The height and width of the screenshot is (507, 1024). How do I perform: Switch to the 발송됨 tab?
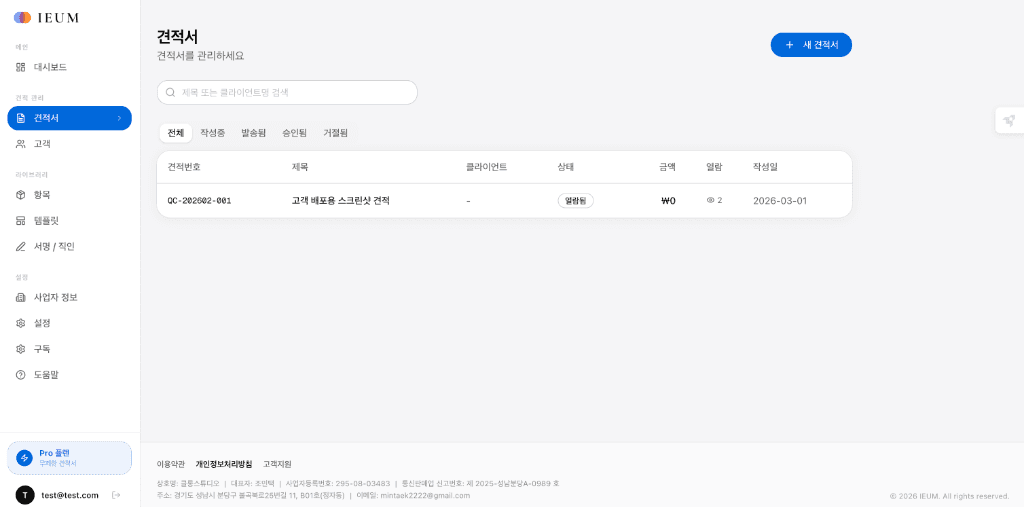pyautogui.click(x=253, y=133)
